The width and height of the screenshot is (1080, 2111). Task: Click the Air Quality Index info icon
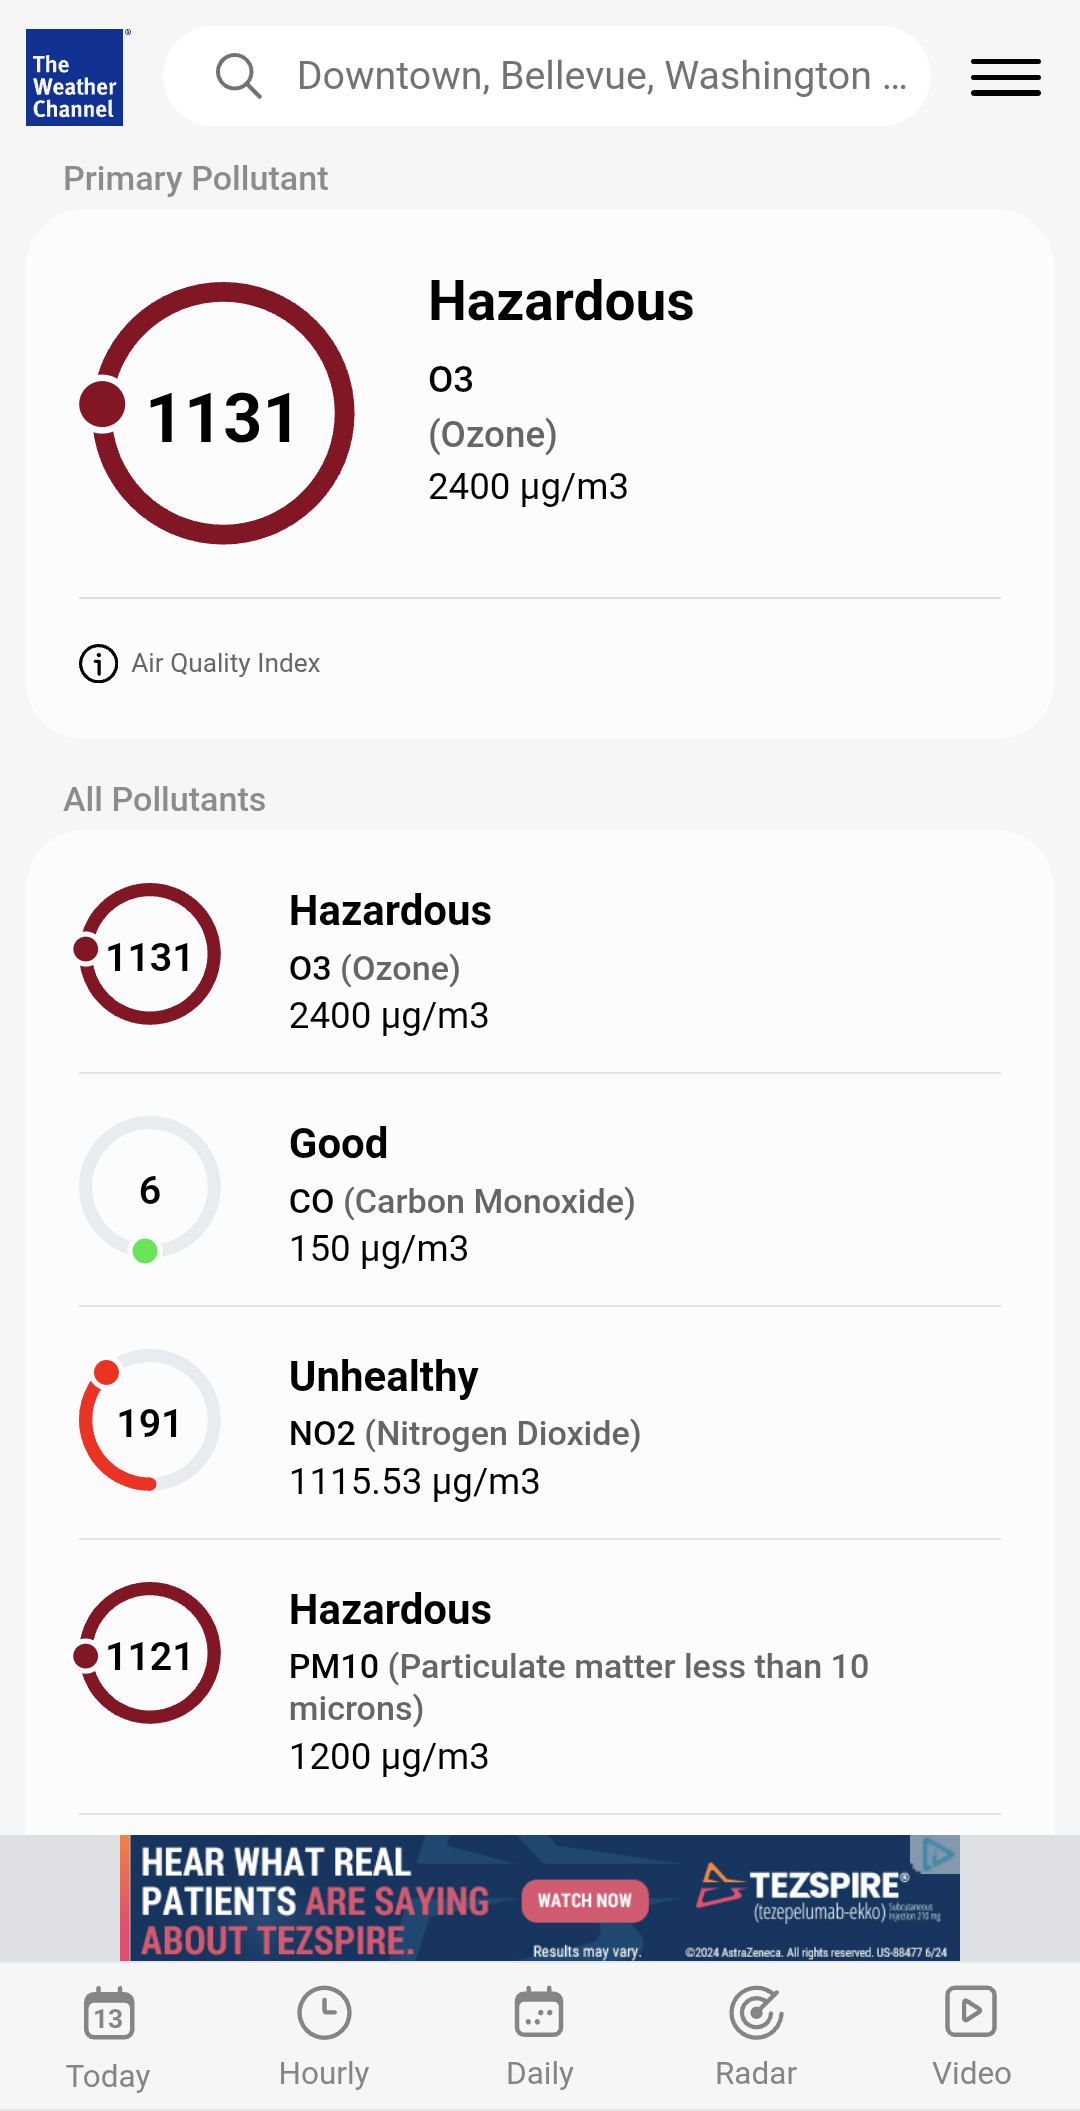(x=98, y=663)
